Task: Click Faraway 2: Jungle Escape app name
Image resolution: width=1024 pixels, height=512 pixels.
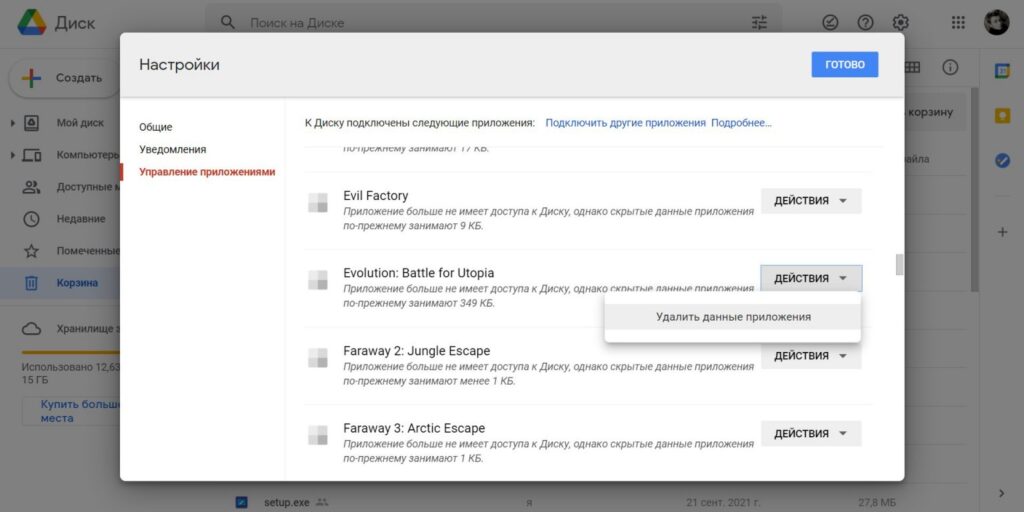Action: 417,351
